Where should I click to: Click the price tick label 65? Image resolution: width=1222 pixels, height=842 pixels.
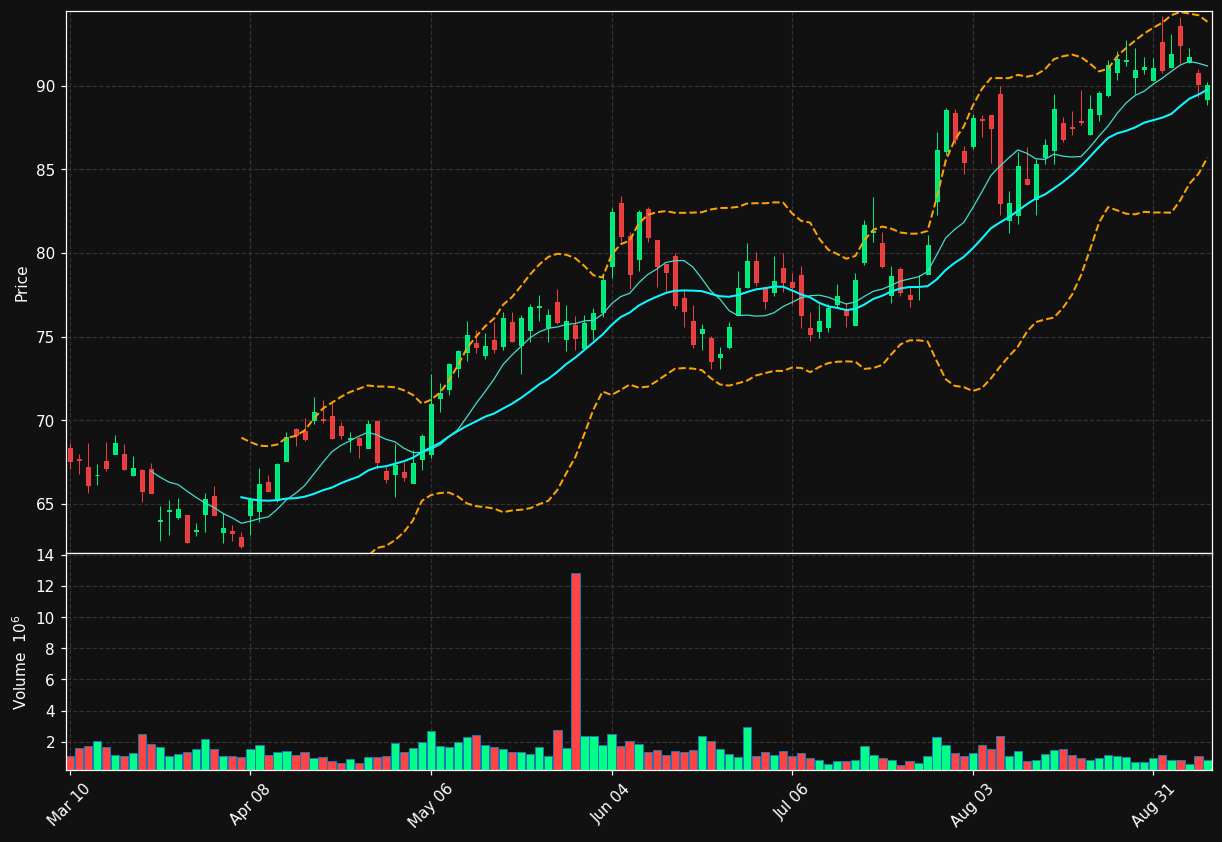point(46,504)
